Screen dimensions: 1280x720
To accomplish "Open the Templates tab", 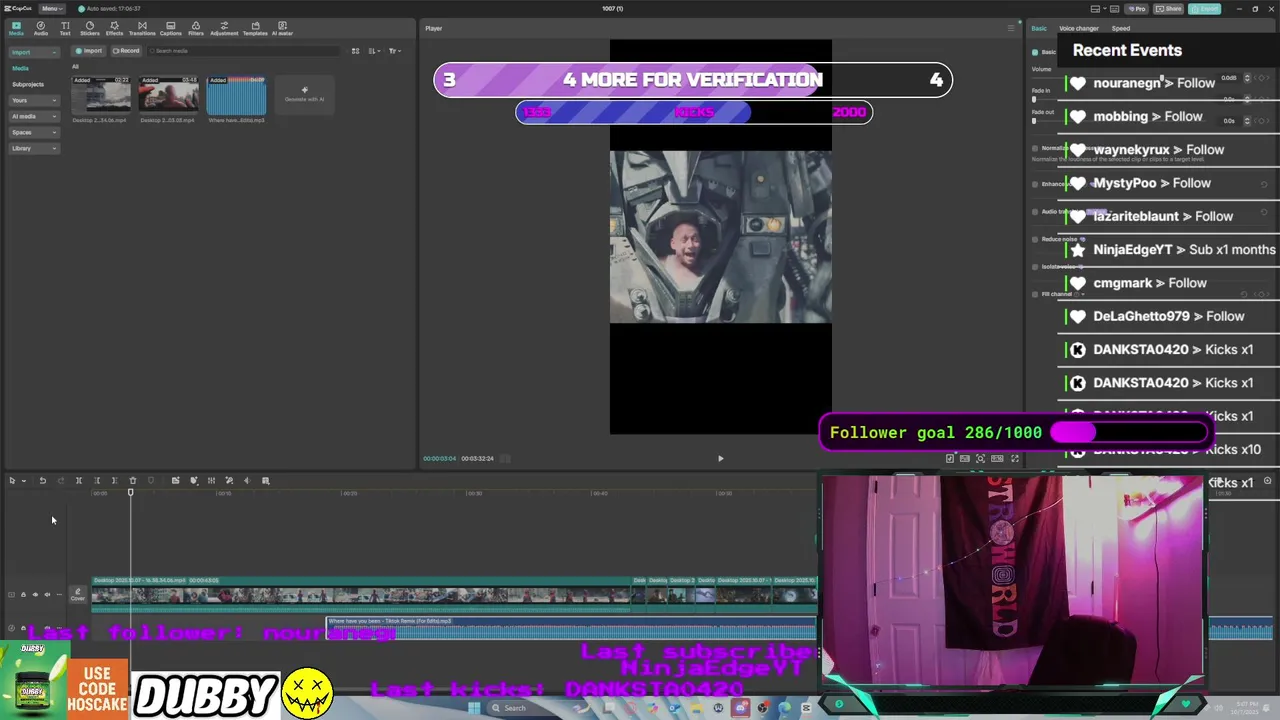I will [x=255, y=28].
